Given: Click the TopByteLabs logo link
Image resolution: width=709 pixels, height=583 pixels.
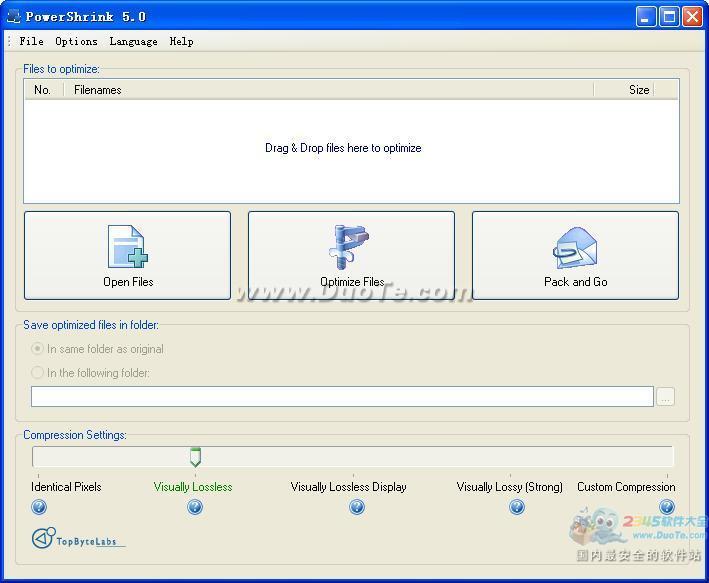Looking at the screenshot, I should (78, 538).
